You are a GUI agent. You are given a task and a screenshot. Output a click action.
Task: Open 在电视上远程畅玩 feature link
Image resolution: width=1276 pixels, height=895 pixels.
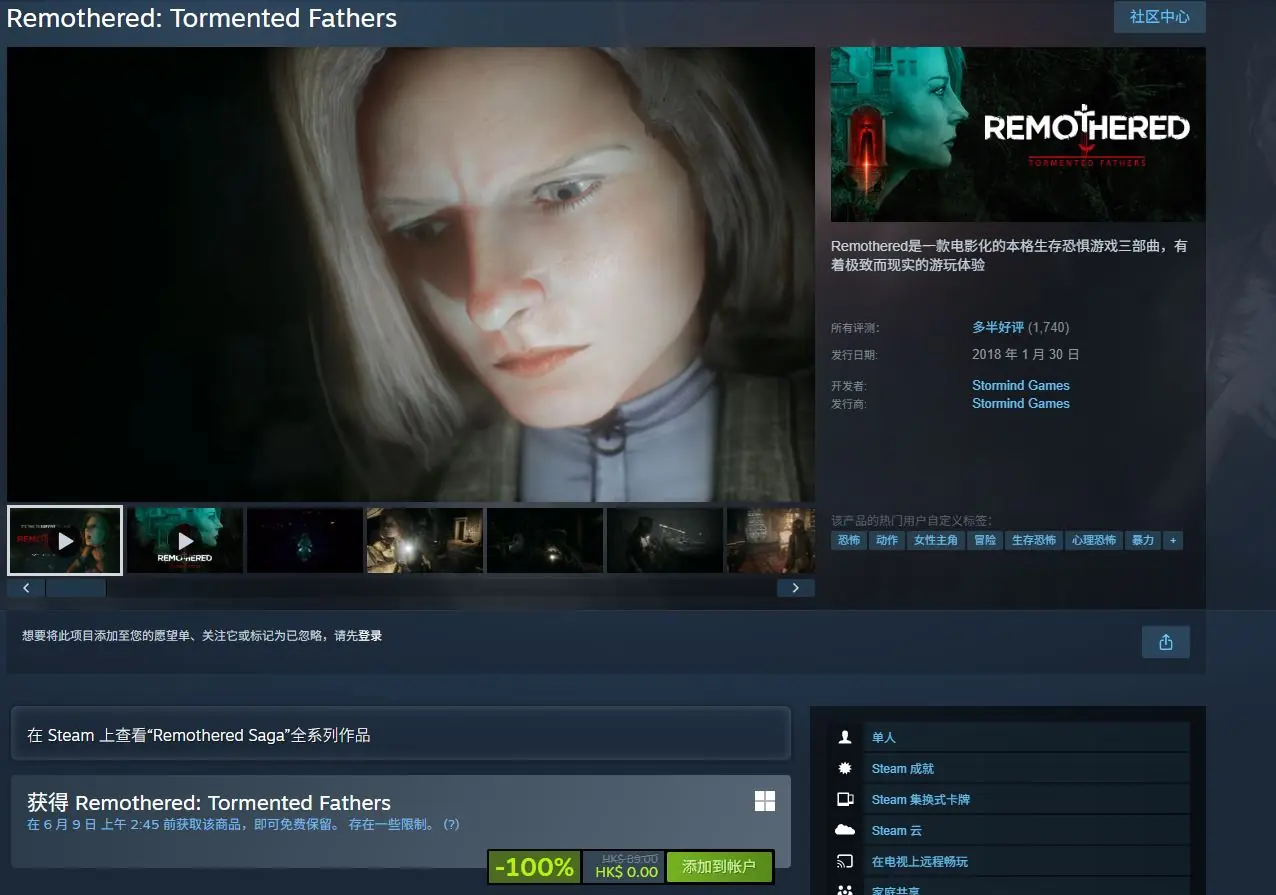pos(920,862)
